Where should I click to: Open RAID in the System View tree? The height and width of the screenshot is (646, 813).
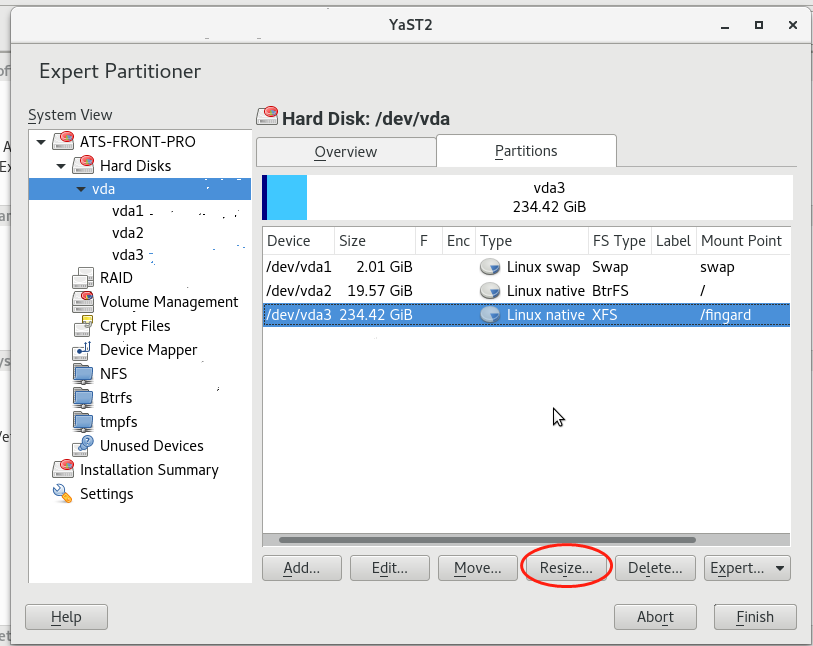[116, 278]
